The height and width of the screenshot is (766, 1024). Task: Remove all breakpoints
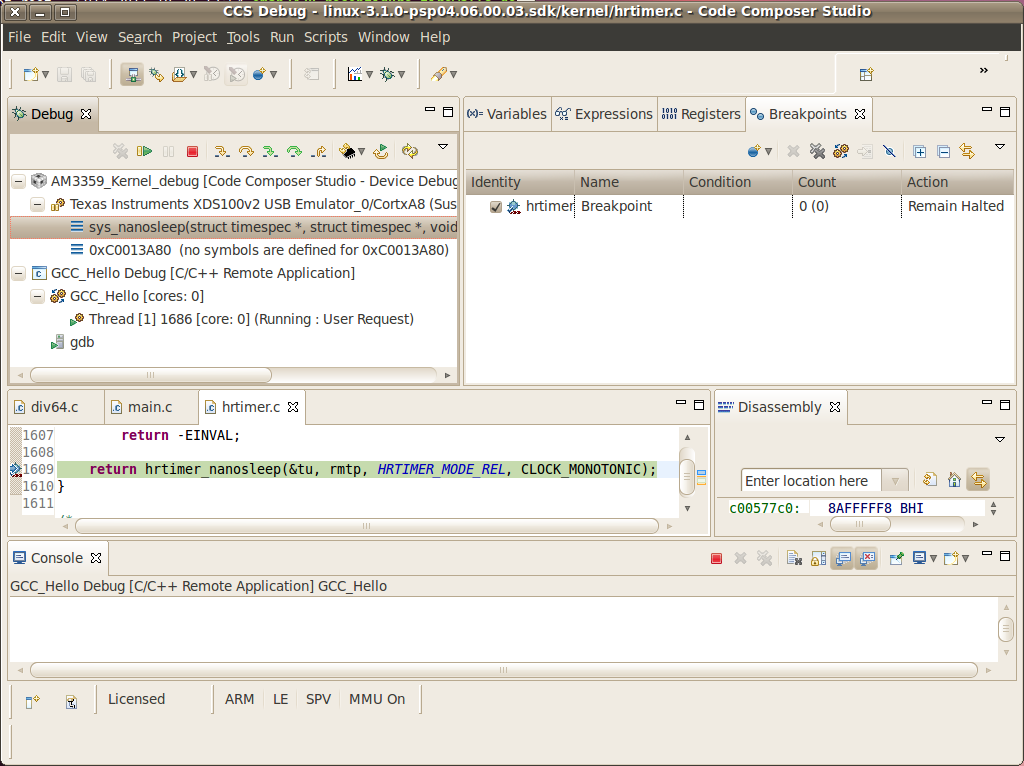click(x=816, y=150)
